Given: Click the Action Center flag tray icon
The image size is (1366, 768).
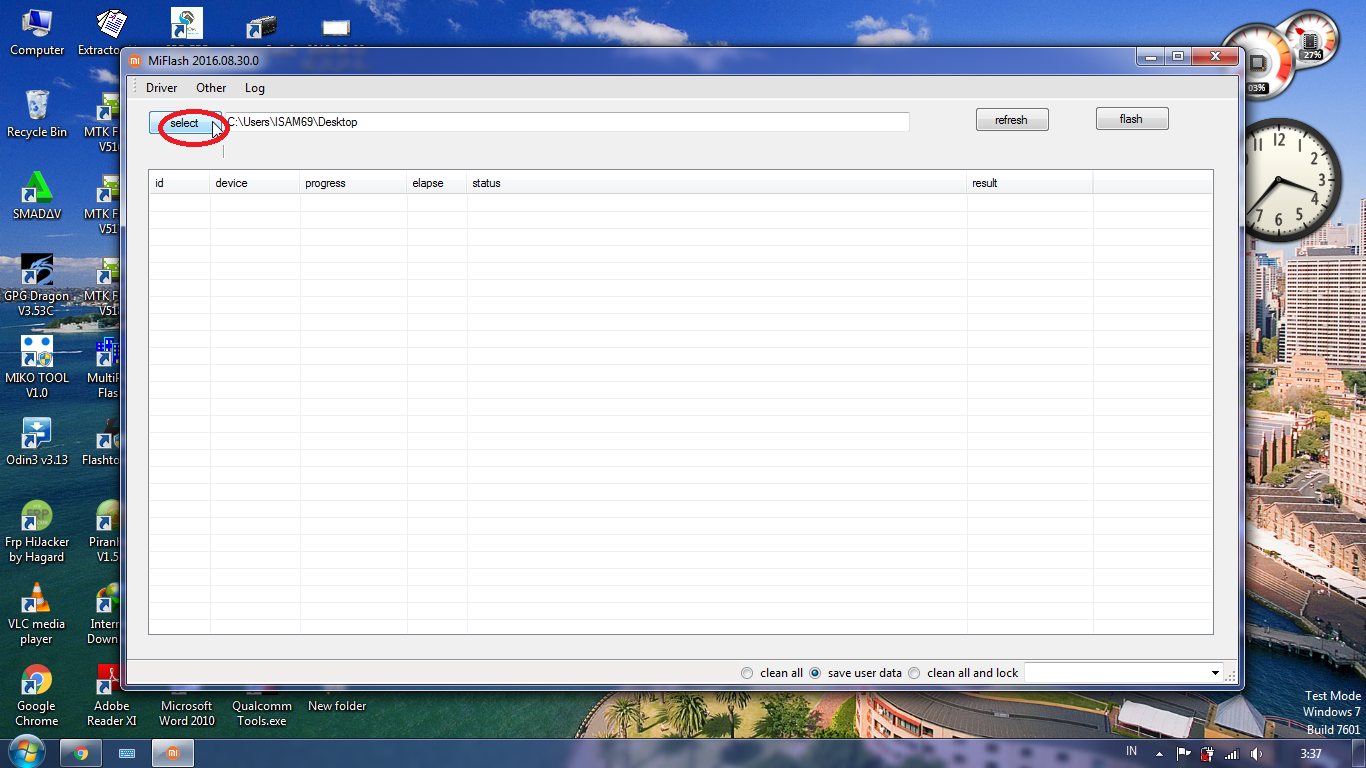Looking at the screenshot, I should point(1183,754).
